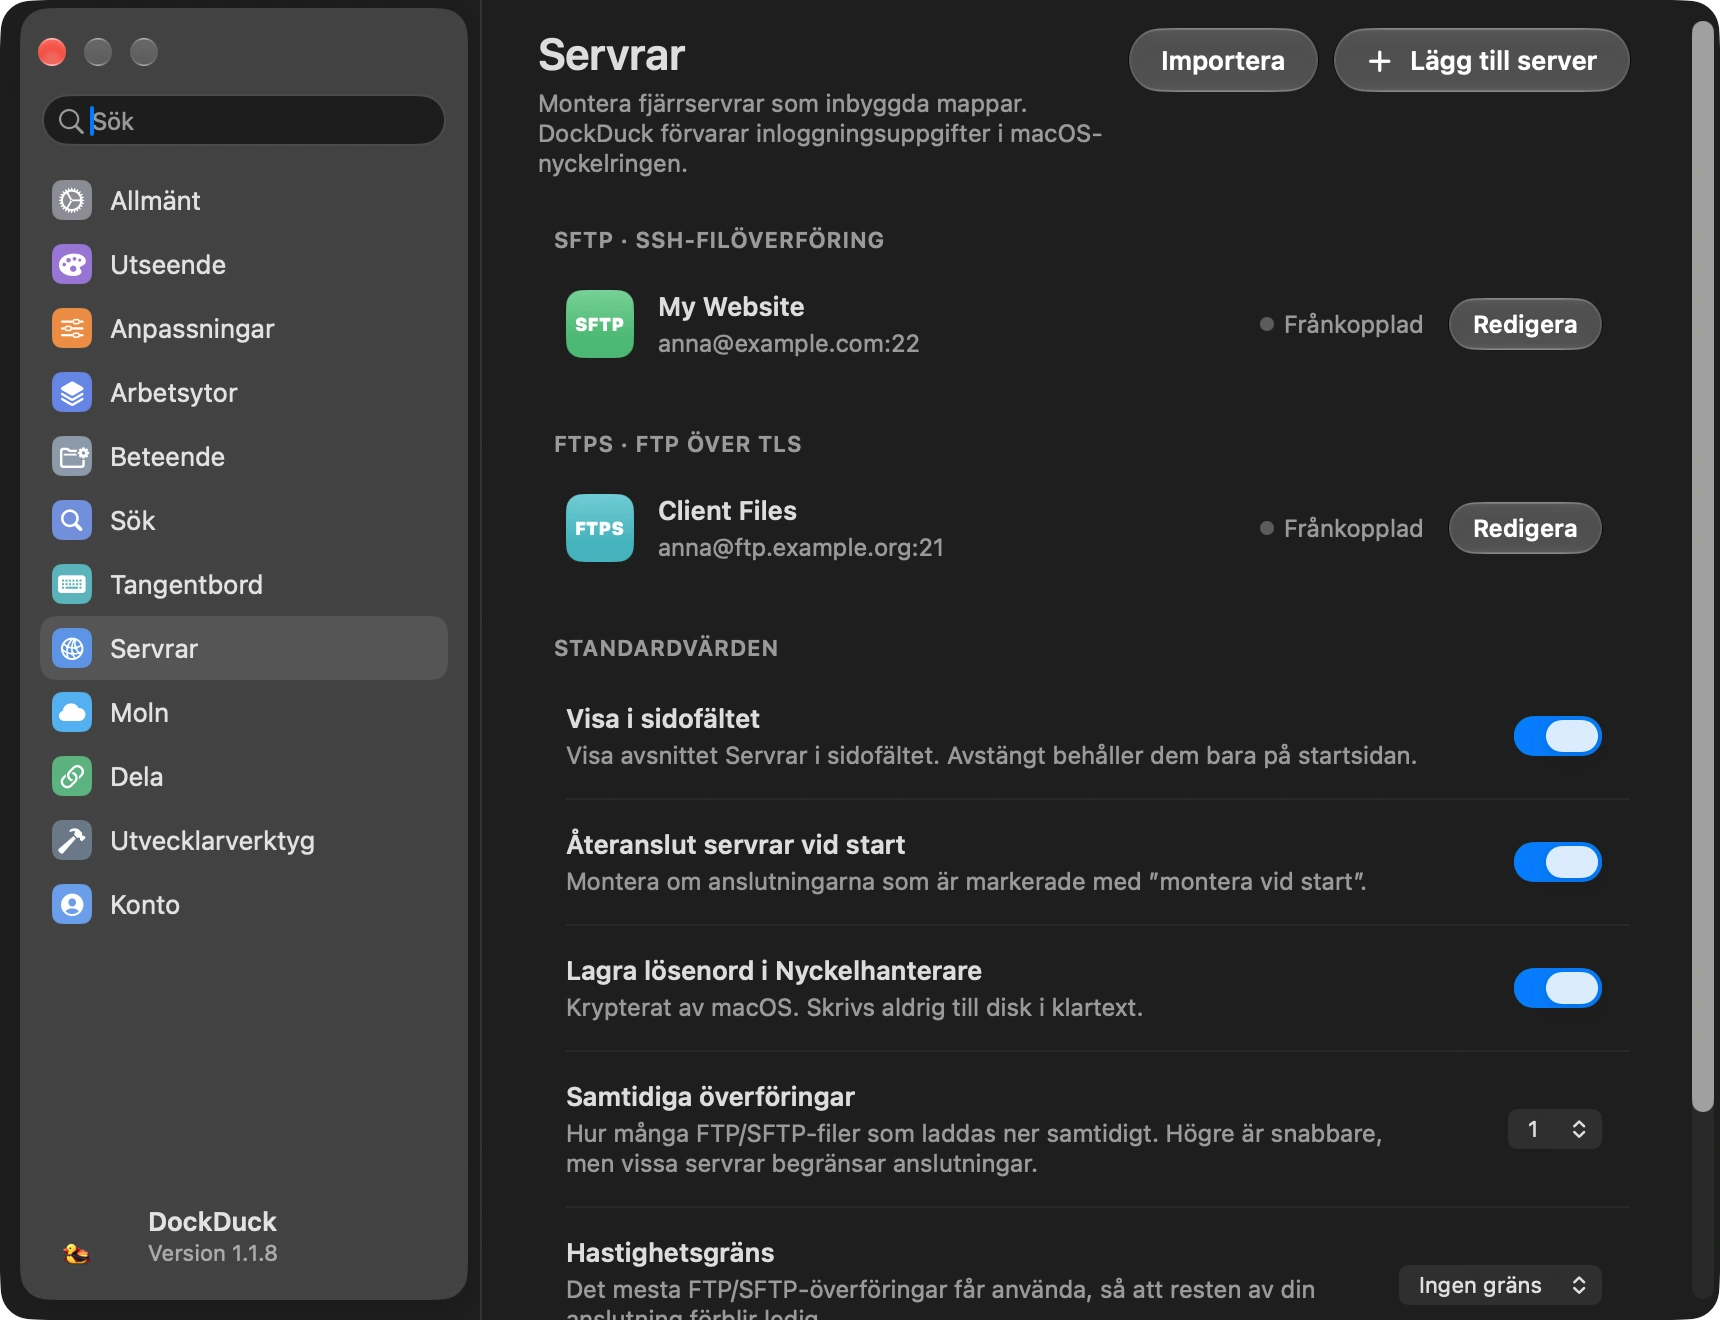Open the Beteende folder icon
The height and width of the screenshot is (1320, 1720).
click(72, 457)
